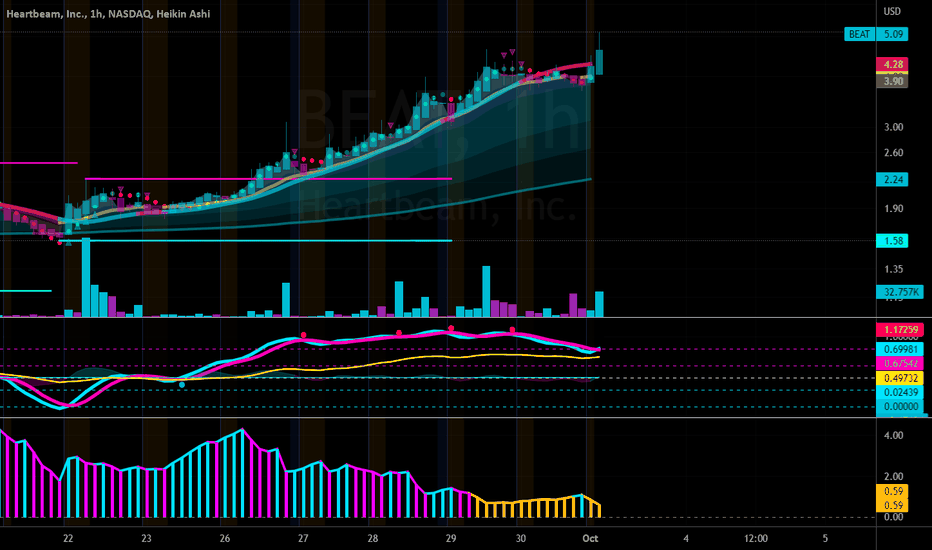932x550 pixels.
Task: Click the 4.00 value on the bottom pane scale
Action: tap(893, 436)
